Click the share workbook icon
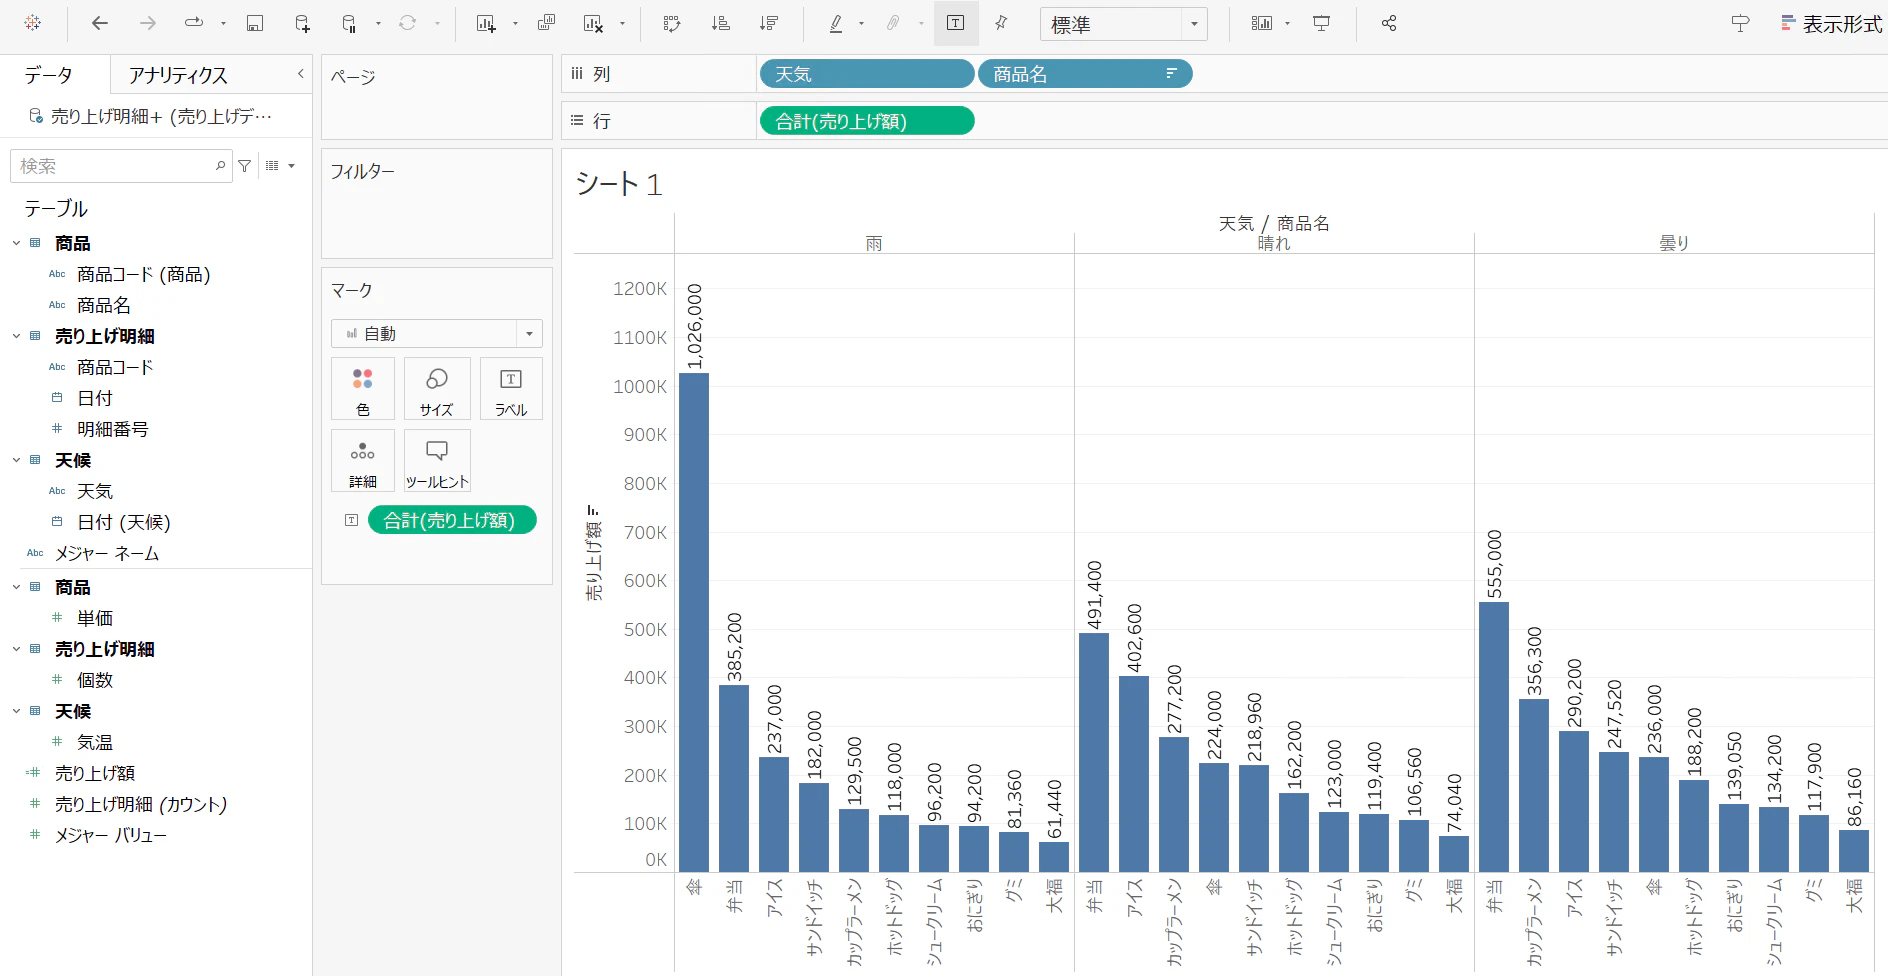1888x976 pixels. pyautogui.click(x=1389, y=23)
